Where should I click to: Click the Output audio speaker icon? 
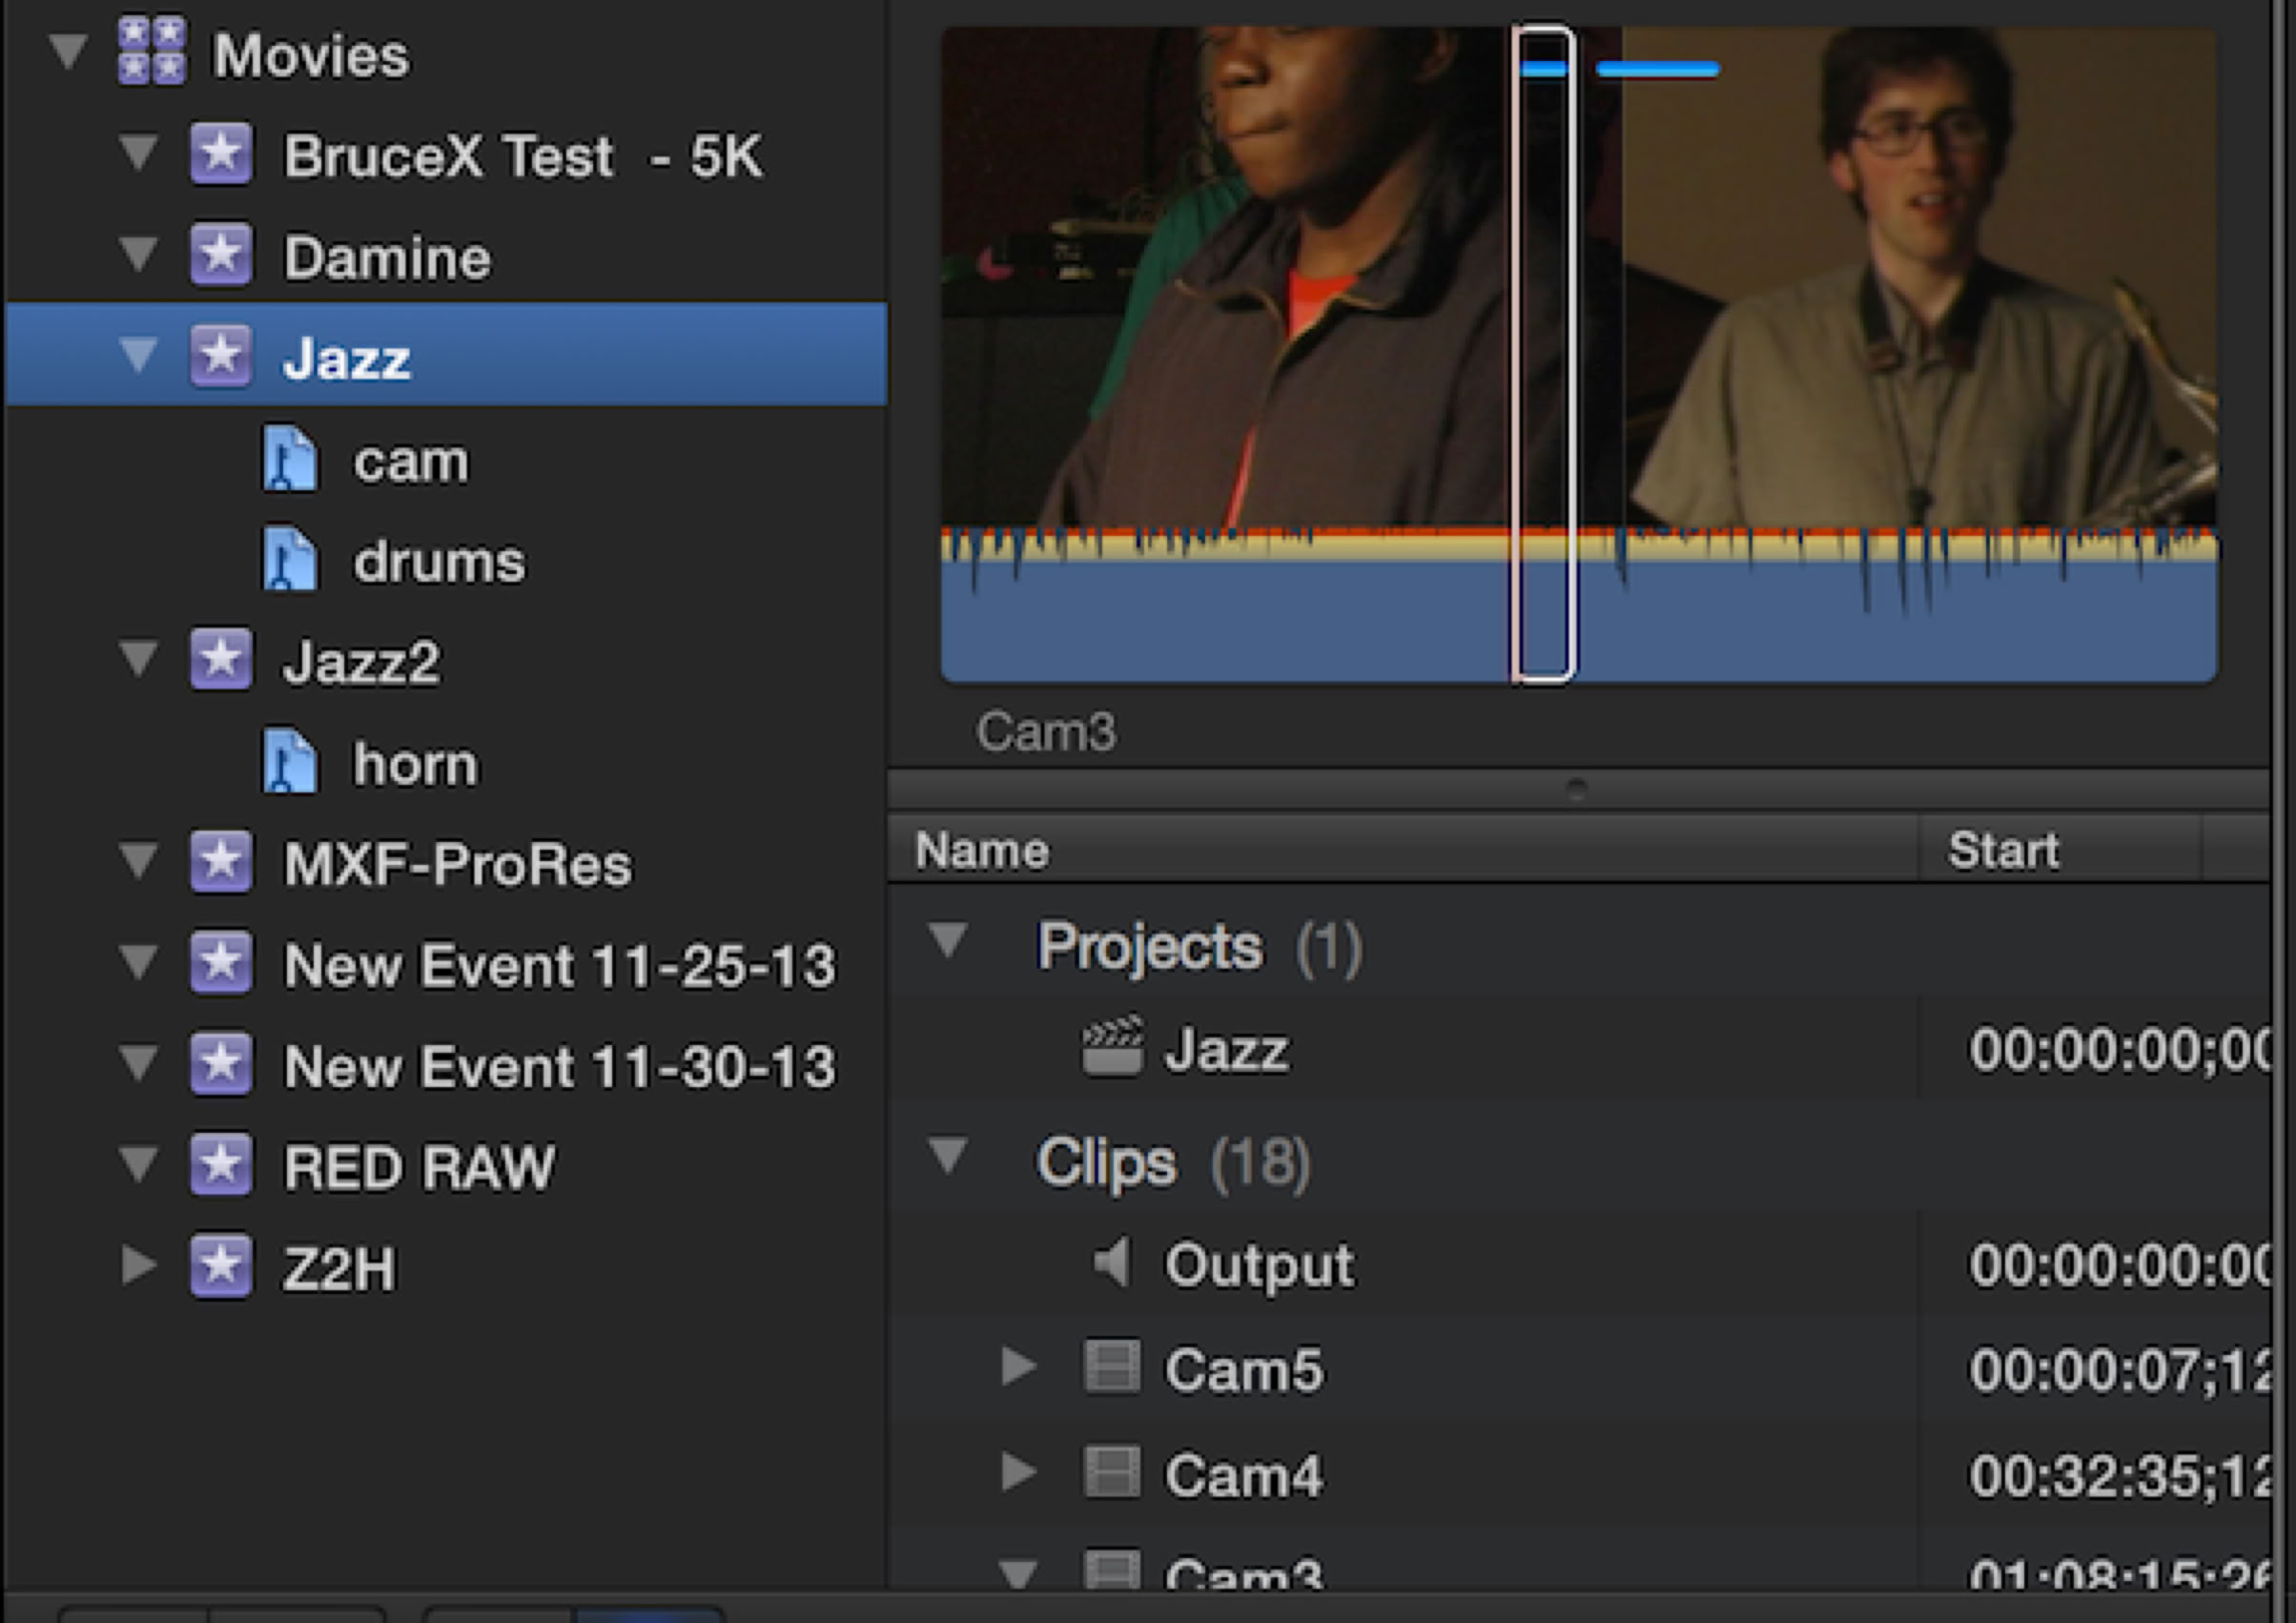point(1112,1263)
